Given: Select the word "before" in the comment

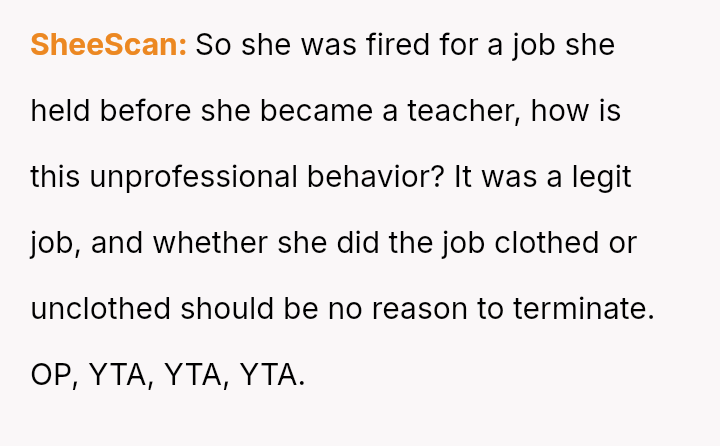Looking at the screenshot, I should [x=145, y=111].
